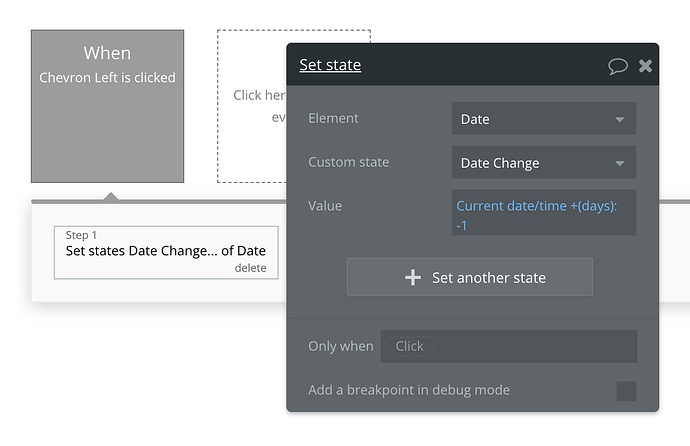Click the plus icon beside Set another state
Viewport: 690px width, 446px height.
(413, 277)
